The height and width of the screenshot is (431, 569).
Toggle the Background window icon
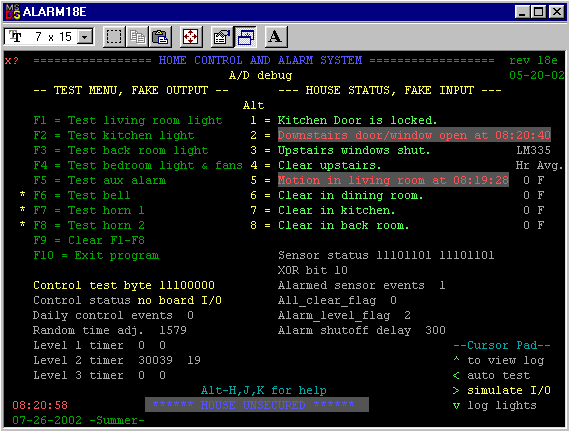[245, 37]
